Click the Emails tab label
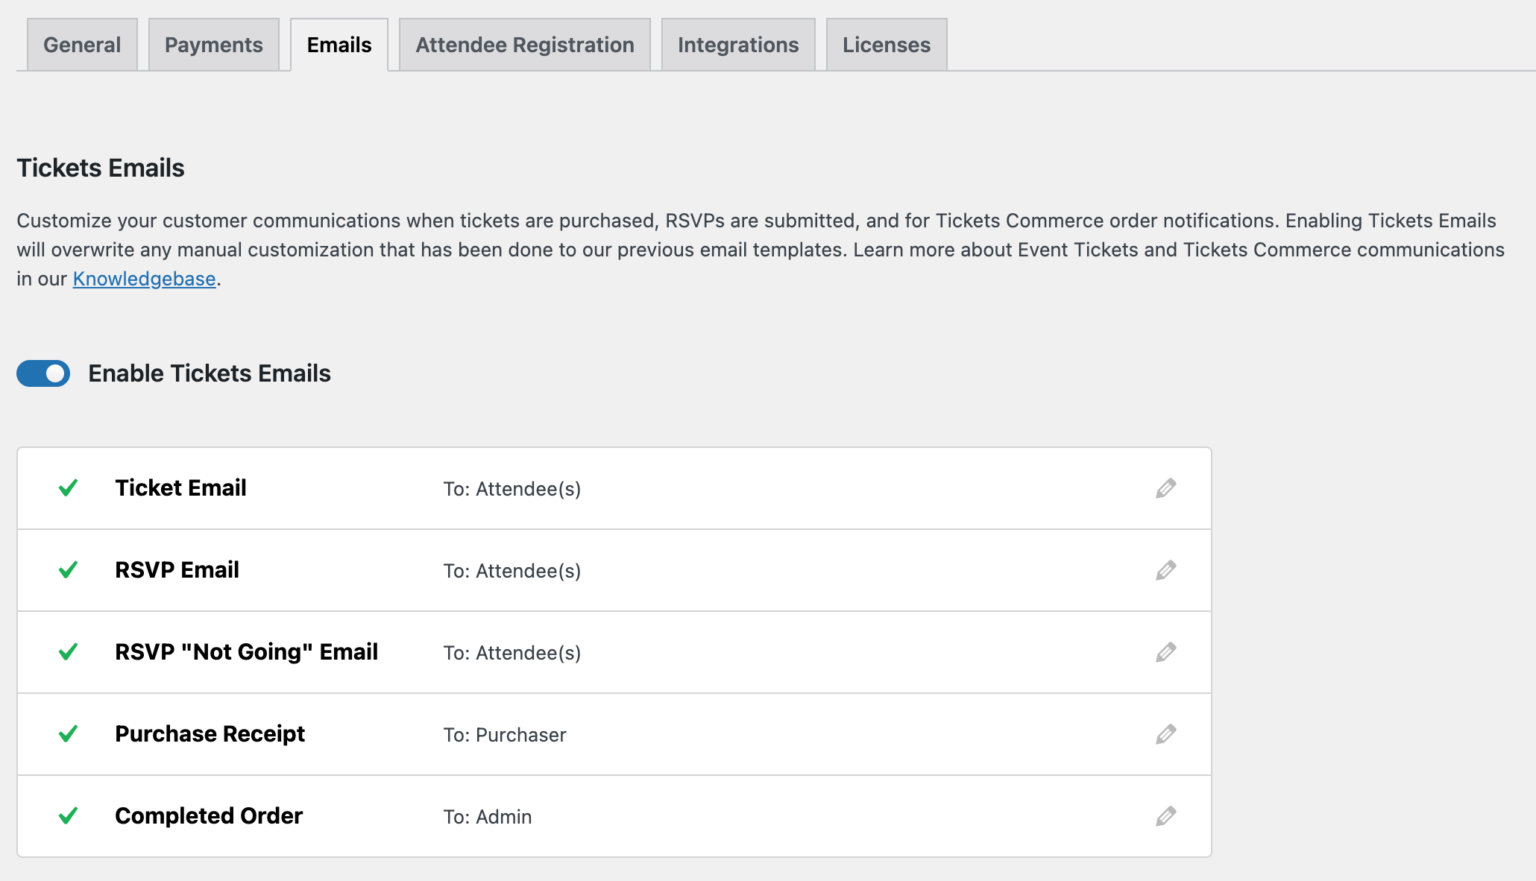This screenshot has height=881, width=1536. [x=339, y=44]
